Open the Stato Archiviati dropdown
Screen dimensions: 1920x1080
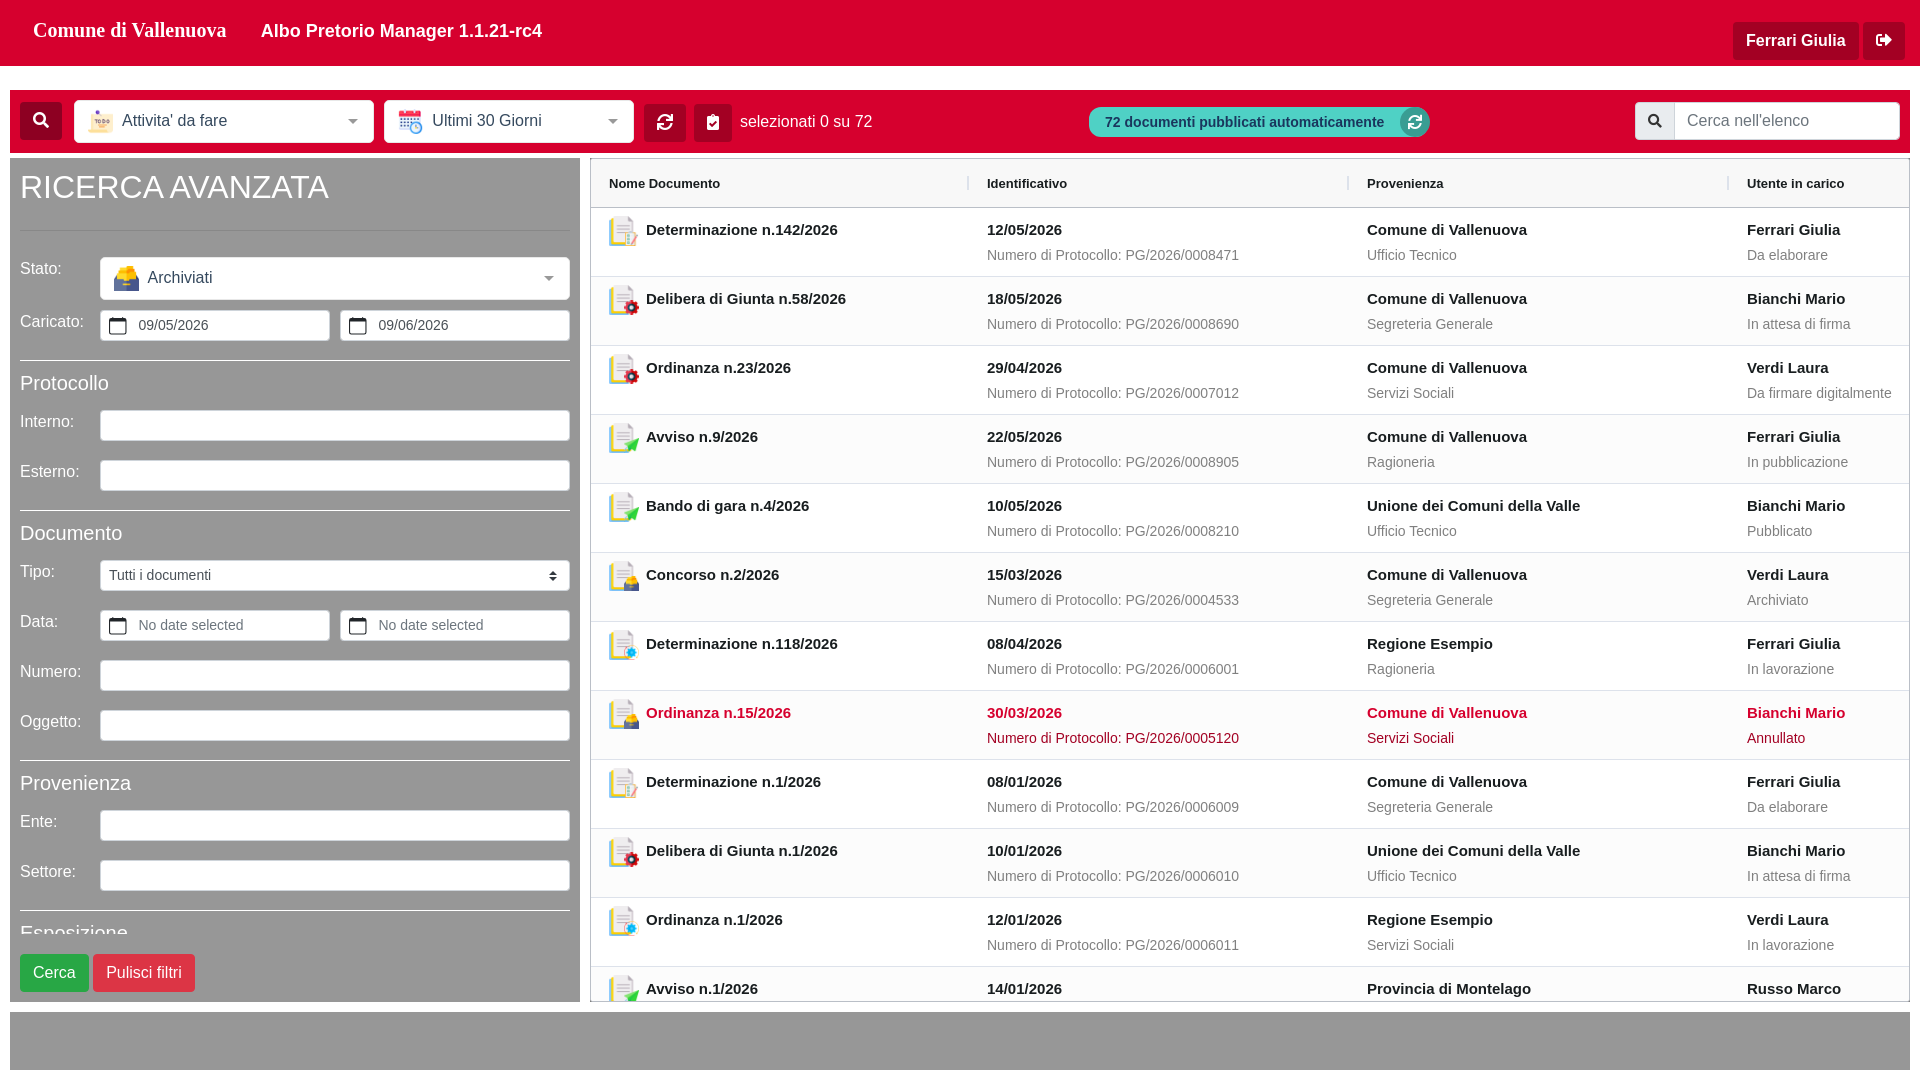(335, 278)
